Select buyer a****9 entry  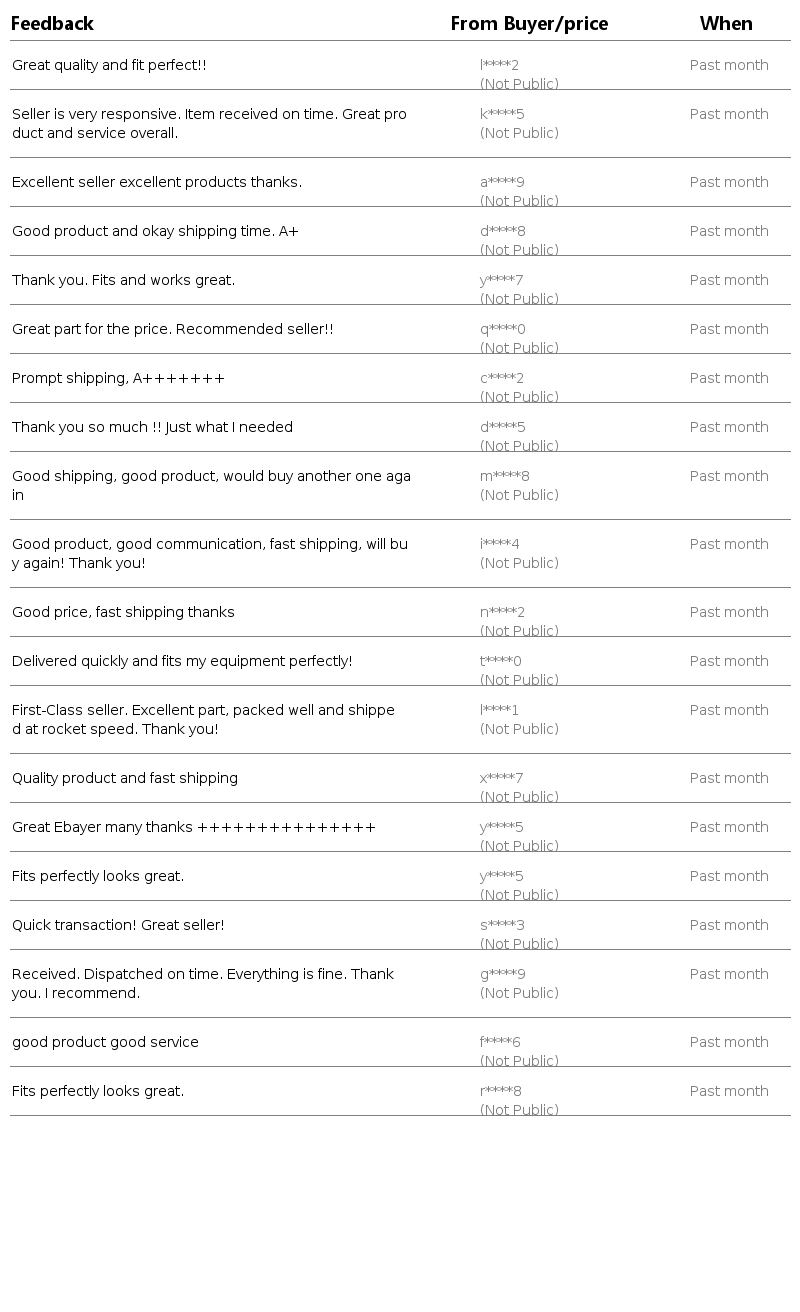point(502,182)
